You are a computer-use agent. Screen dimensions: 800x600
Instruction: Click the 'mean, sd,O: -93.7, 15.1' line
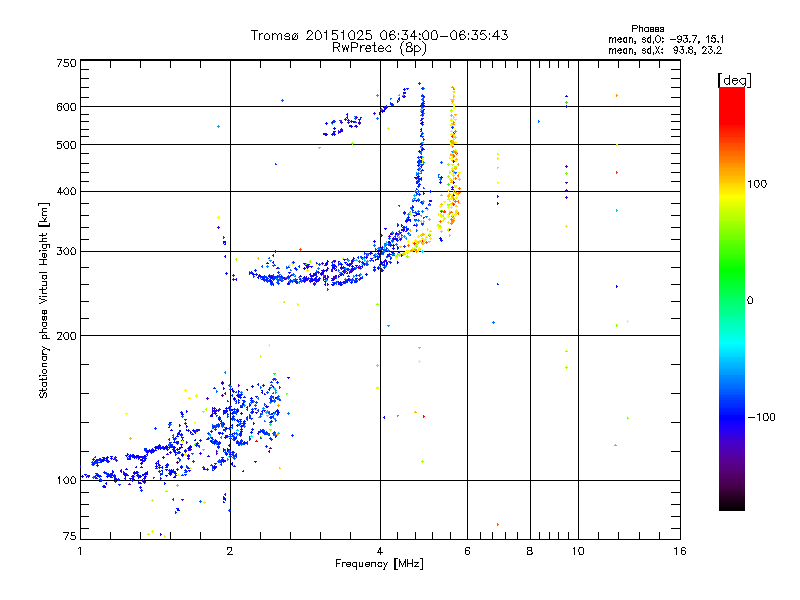tap(666, 39)
